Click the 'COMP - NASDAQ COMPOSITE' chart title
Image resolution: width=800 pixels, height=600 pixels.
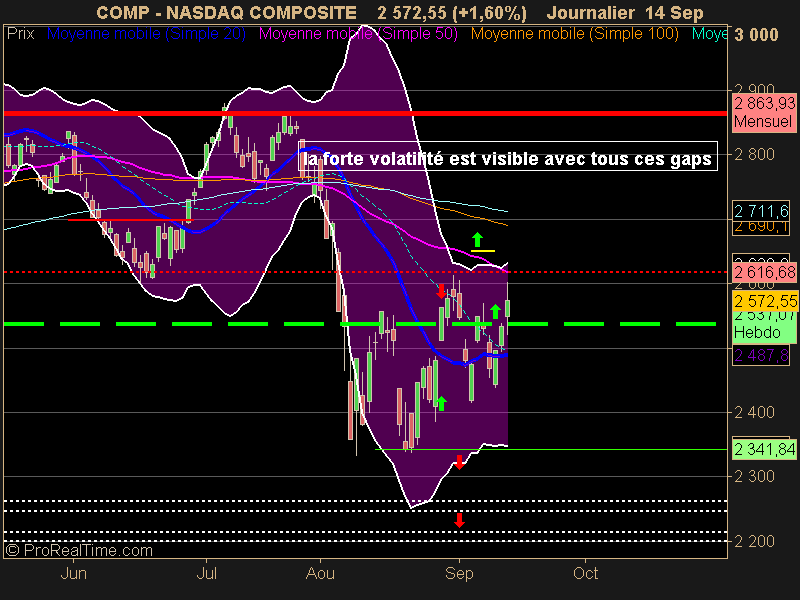pos(226,12)
